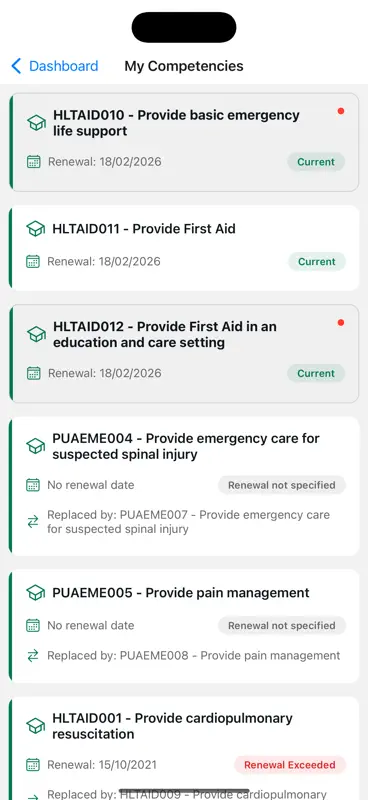Click the Current badge on HLTAID011
Image resolution: width=368 pixels, height=800 pixels.
tap(316, 261)
